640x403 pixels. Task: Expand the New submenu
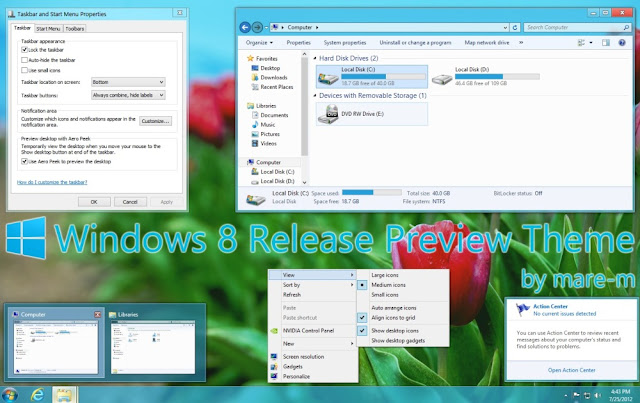click(x=313, y=344)
